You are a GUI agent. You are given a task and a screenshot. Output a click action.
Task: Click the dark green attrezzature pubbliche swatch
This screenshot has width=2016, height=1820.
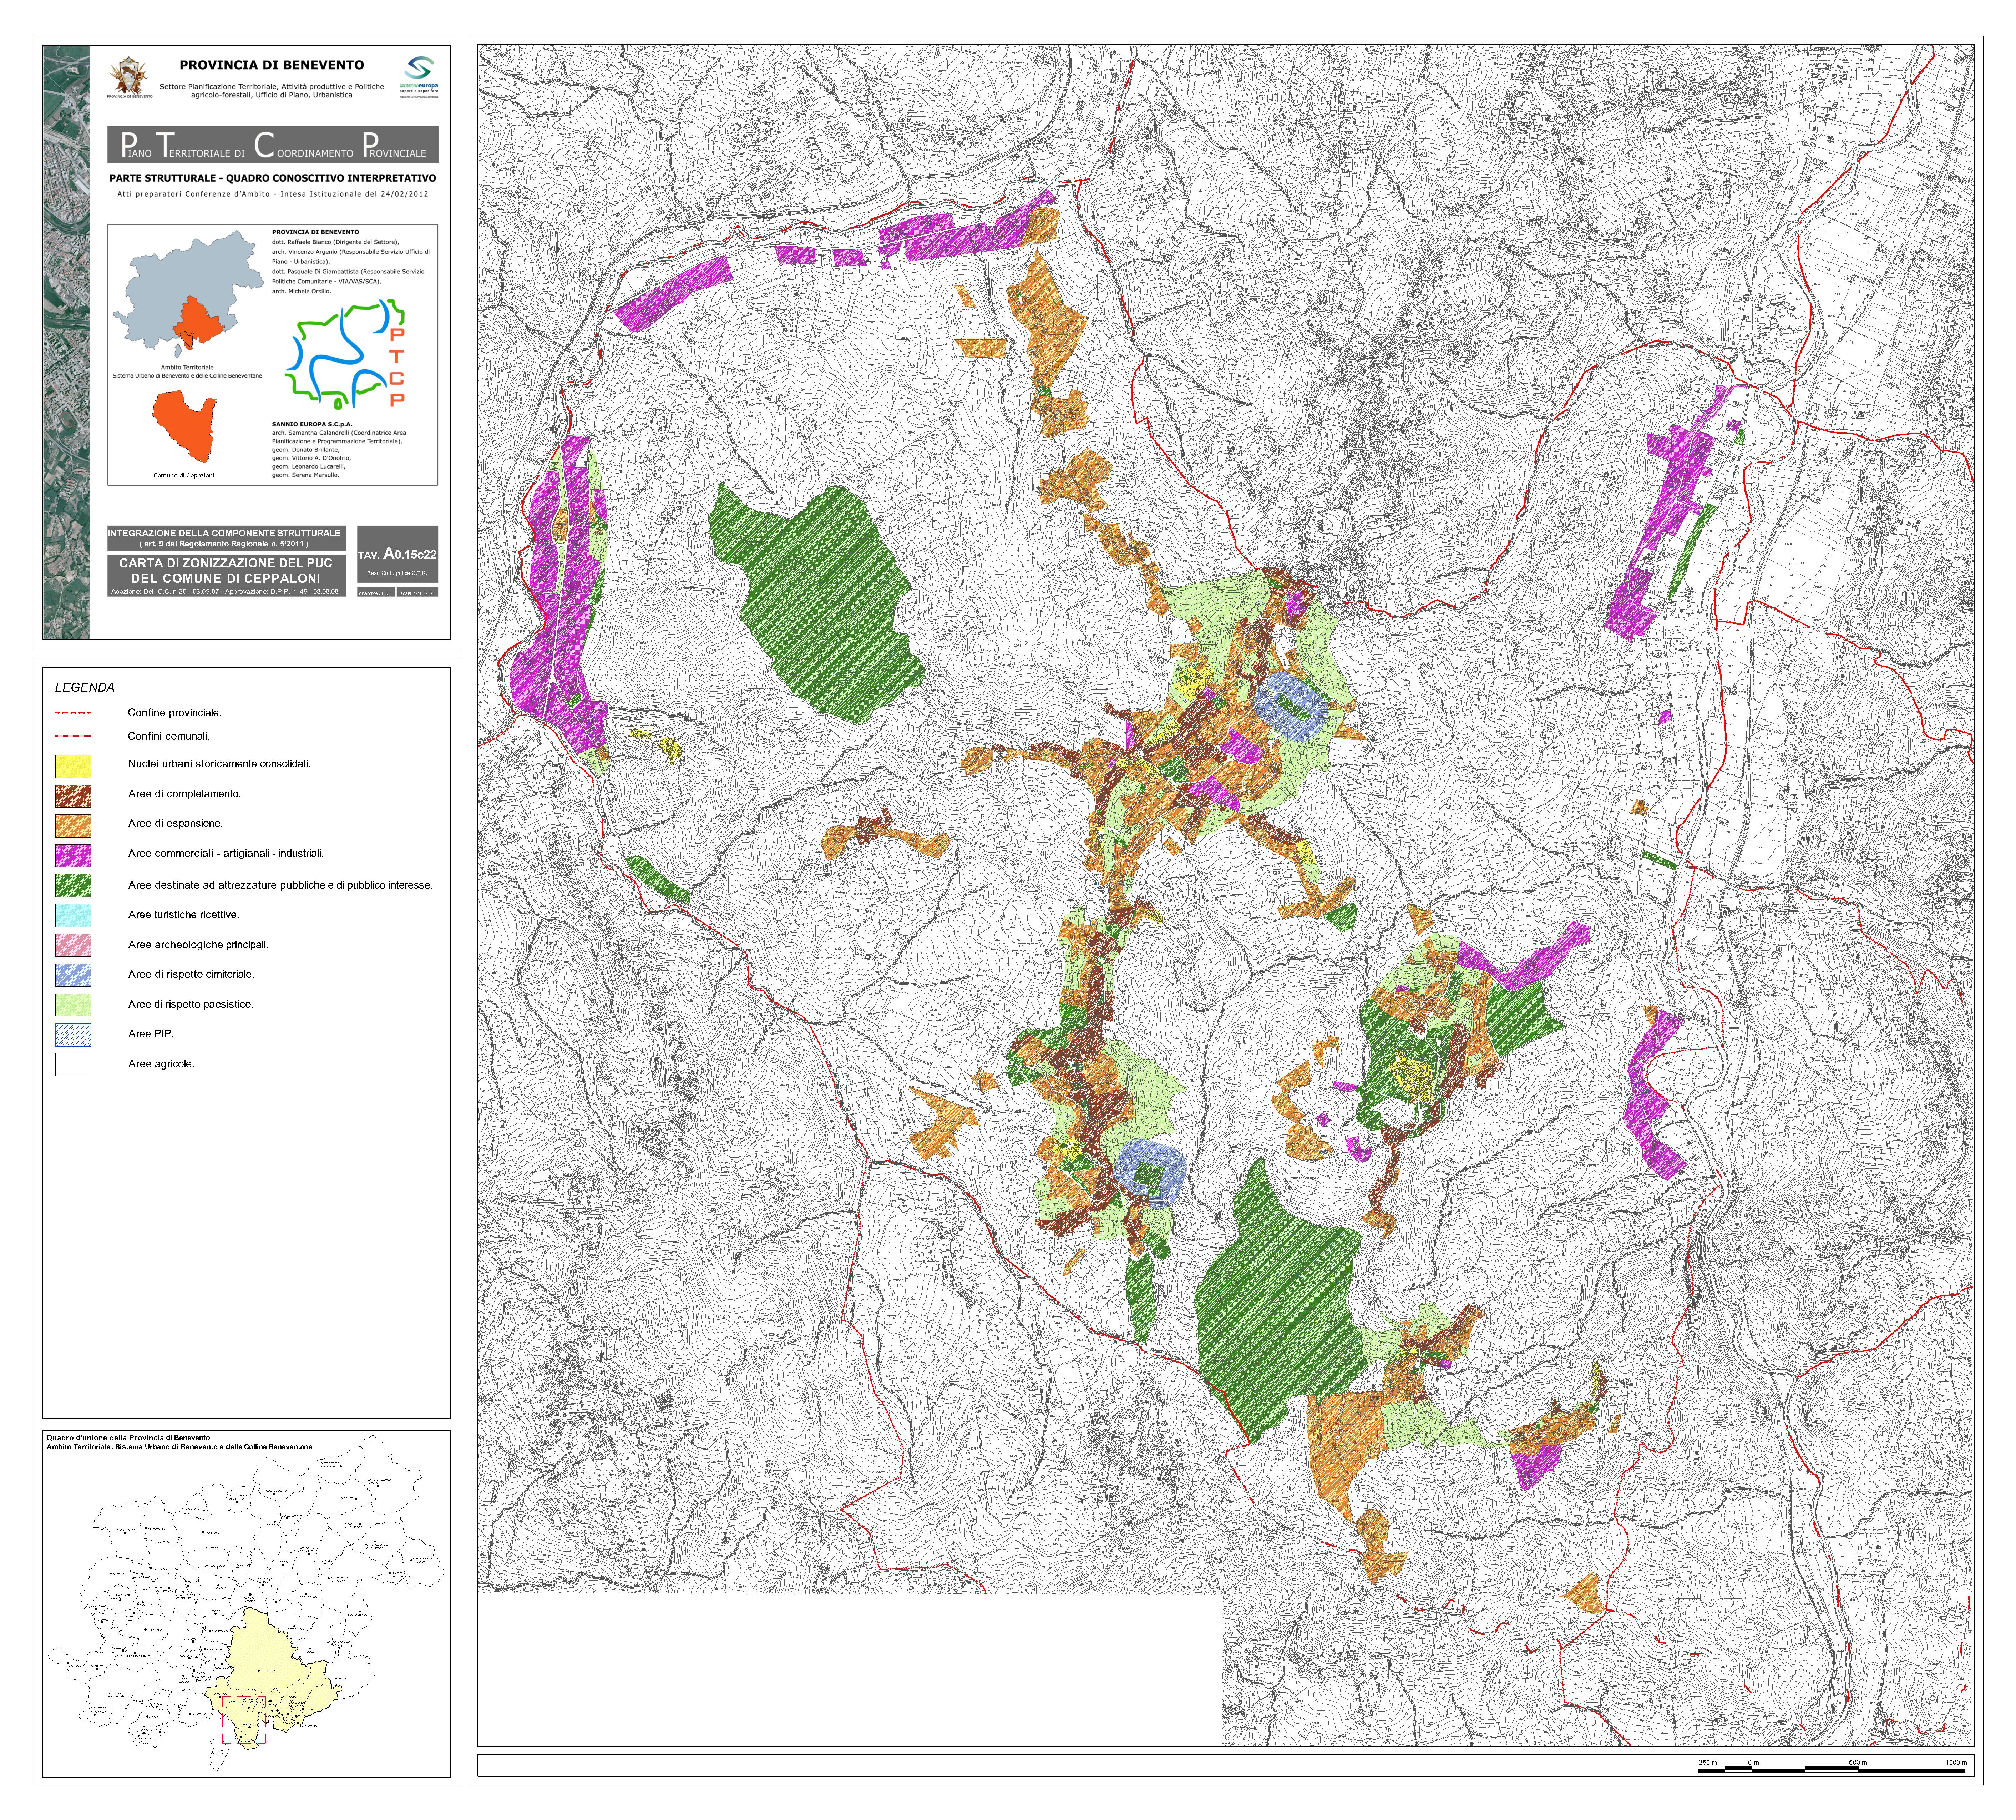[73, 886]
